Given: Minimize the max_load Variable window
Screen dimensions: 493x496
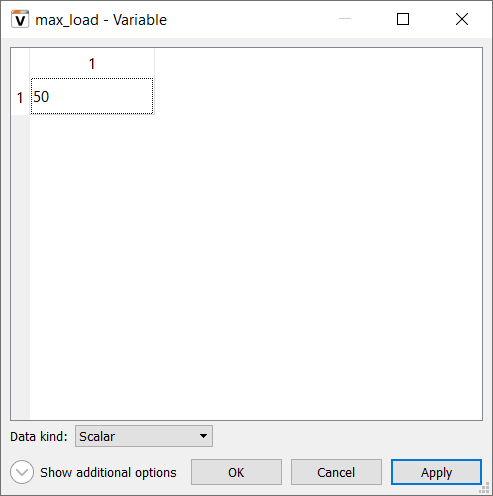Looking at the screenshot, I should [x=345, y=19].
